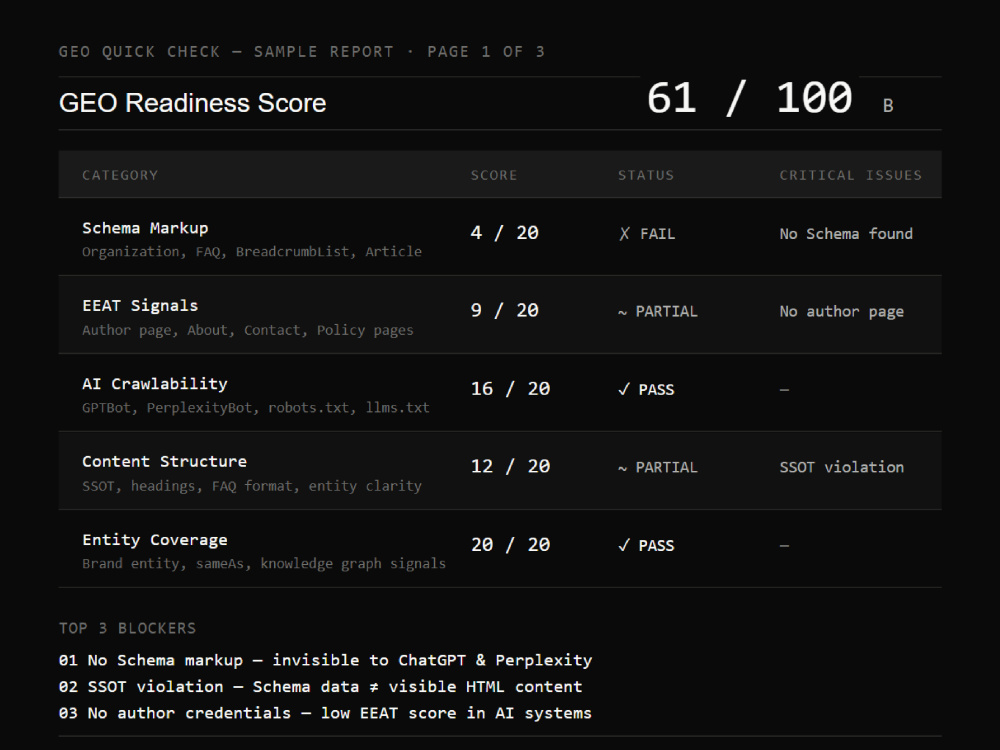Select the Schema Markup row title
This screenshot has height=750, width=1000.
[x=145, y=228]
